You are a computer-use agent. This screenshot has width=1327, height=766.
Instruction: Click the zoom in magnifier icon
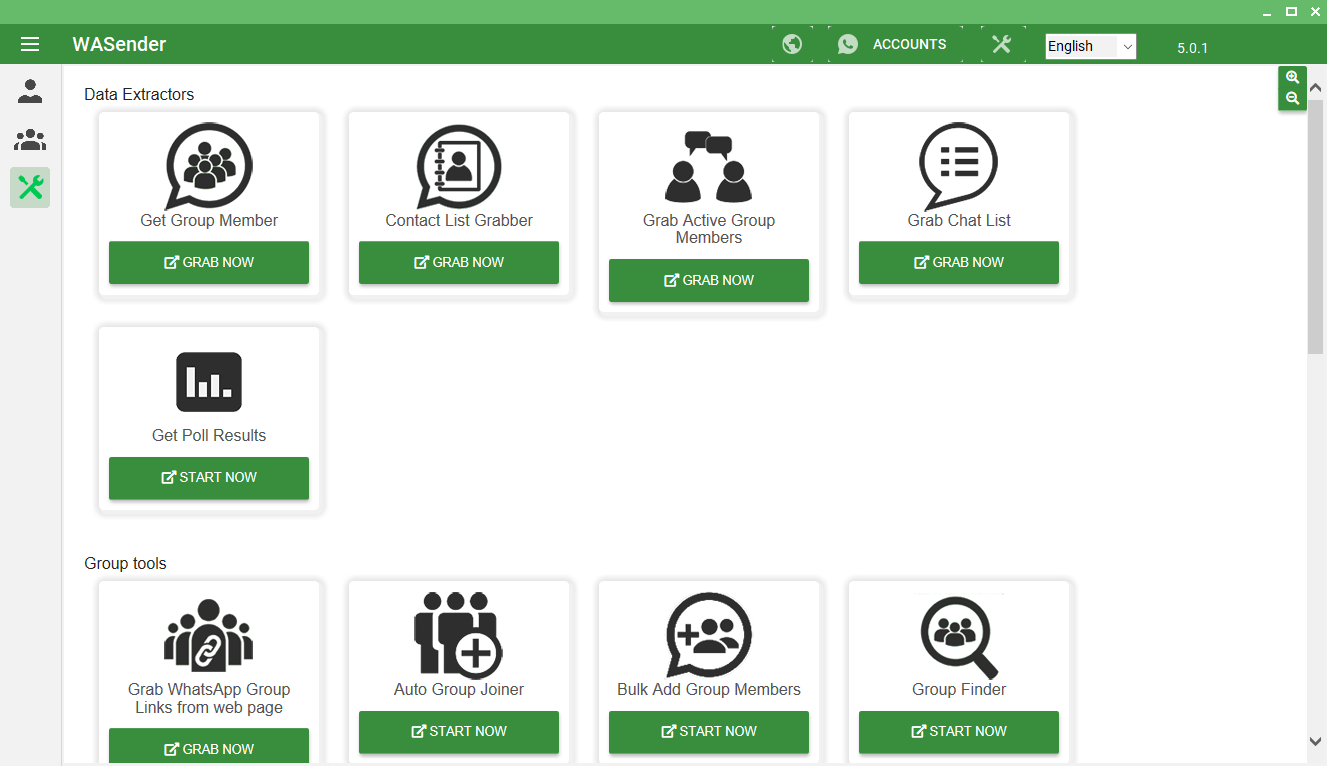(1292, 78)
